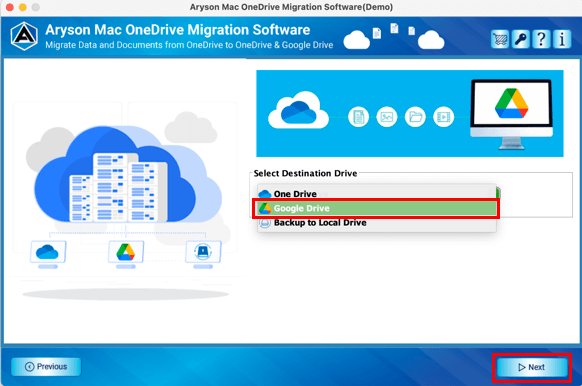Choose Google Drive as the destination drive
The height and width of the screenshot is (386, 582).
click(x=376, y=208)
